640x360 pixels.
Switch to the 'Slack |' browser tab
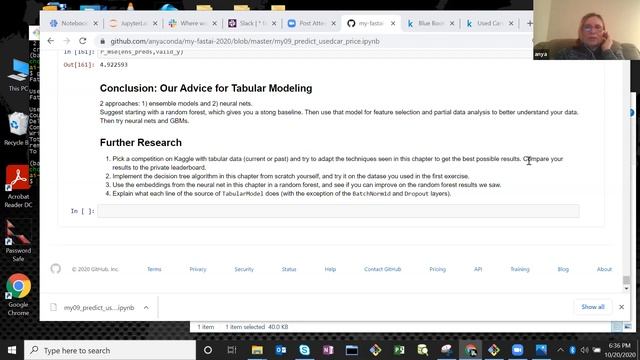coord(252,23)
